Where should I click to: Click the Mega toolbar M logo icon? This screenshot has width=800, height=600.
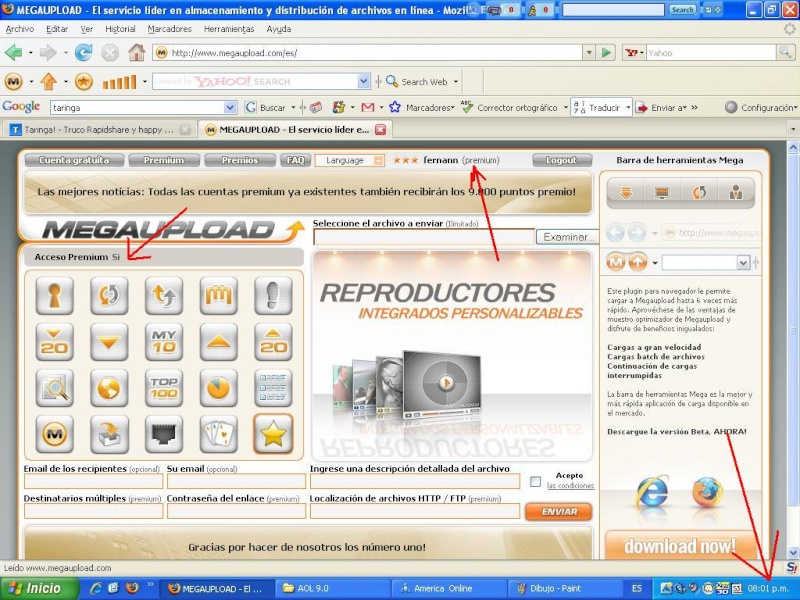point(14,82)
